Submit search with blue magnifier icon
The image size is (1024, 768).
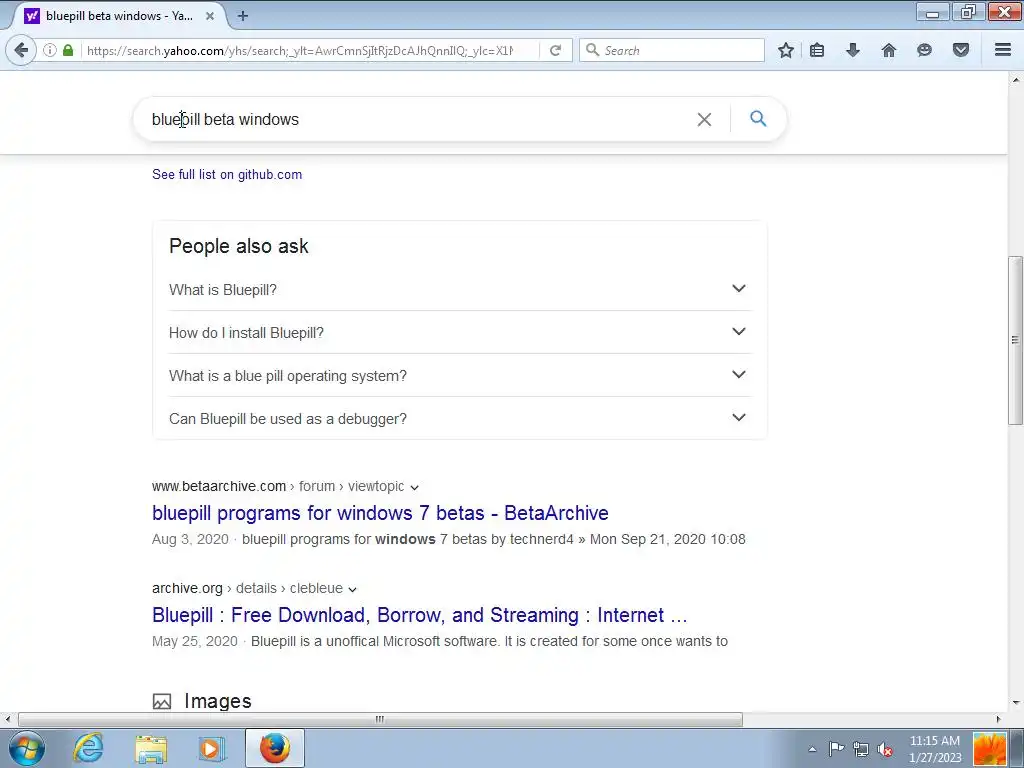pyautogui.click(x=758, y=119)
